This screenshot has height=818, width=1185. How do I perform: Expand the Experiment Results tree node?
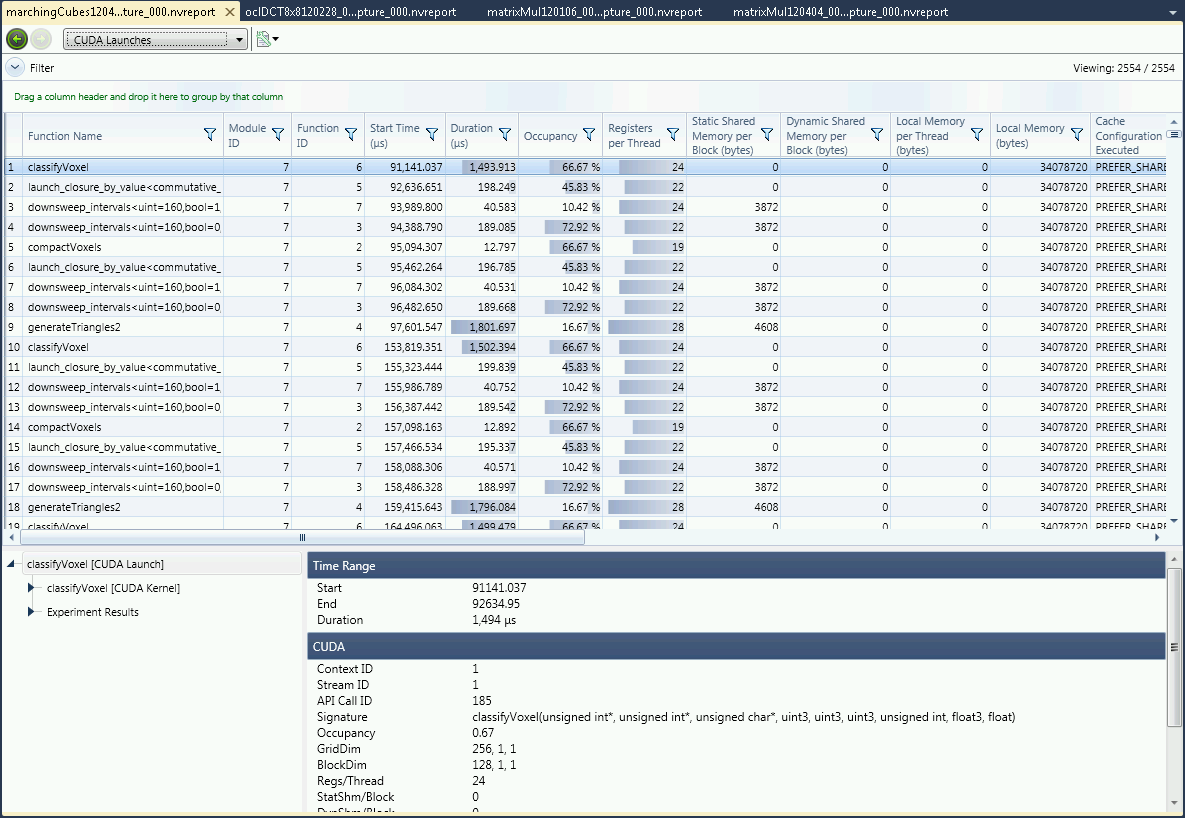31,612
